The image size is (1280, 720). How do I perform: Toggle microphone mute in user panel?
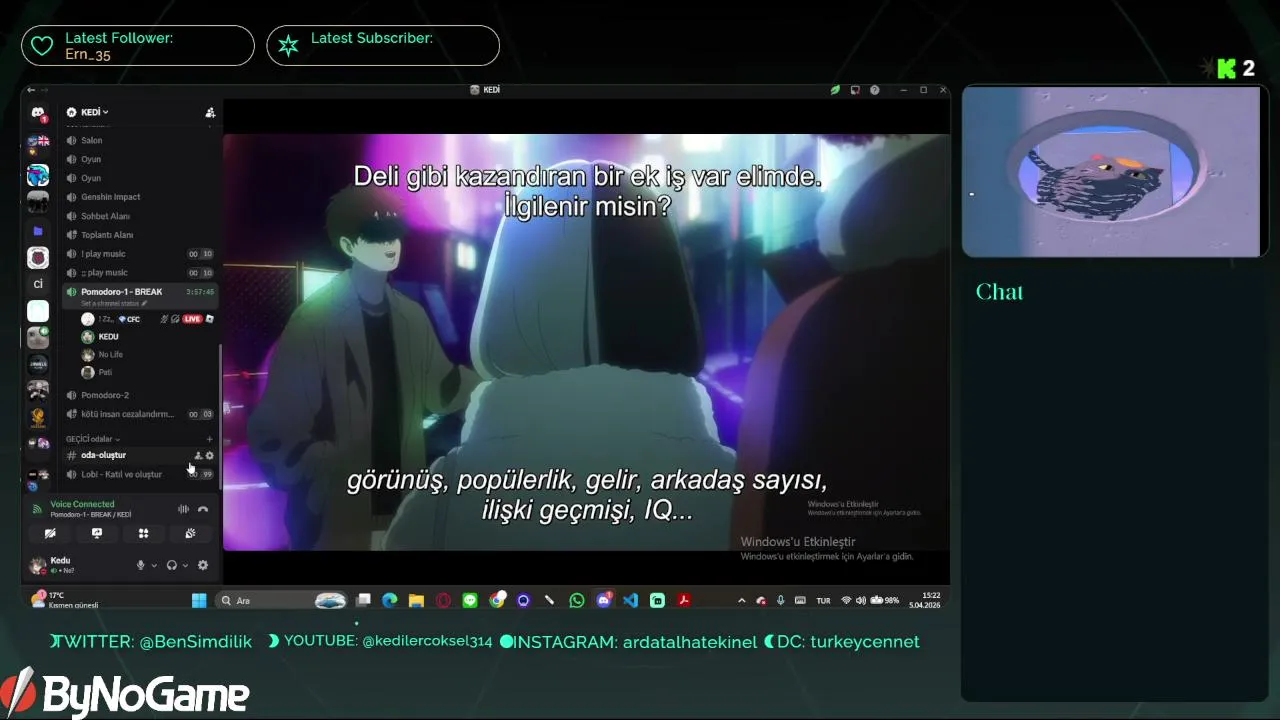point(141,565)
